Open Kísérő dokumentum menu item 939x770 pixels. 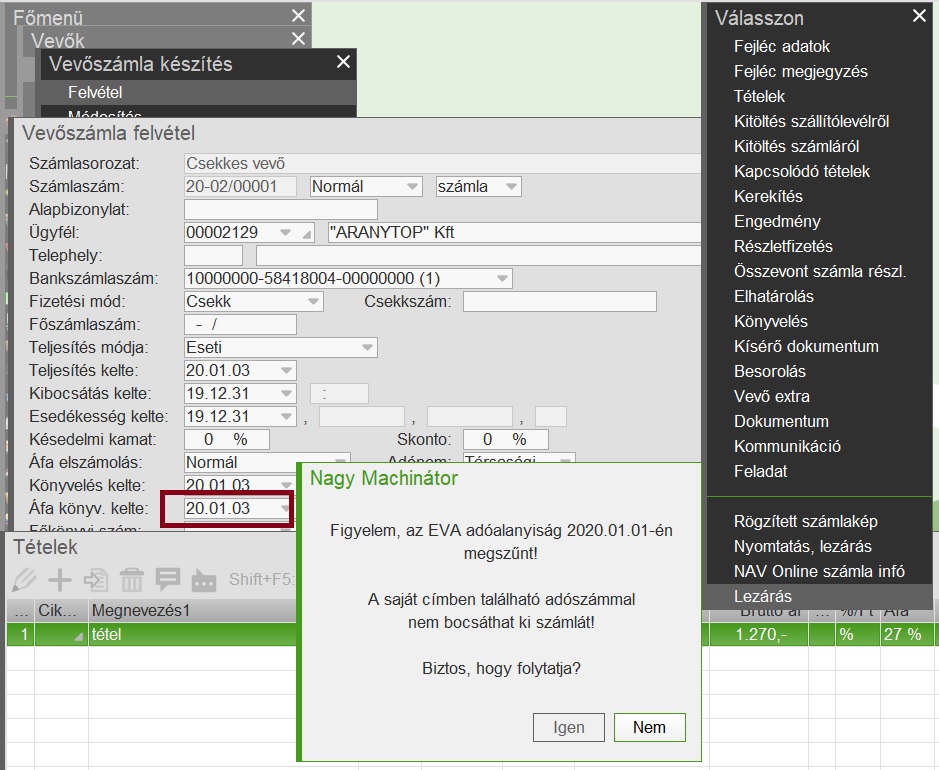point(806,346)
